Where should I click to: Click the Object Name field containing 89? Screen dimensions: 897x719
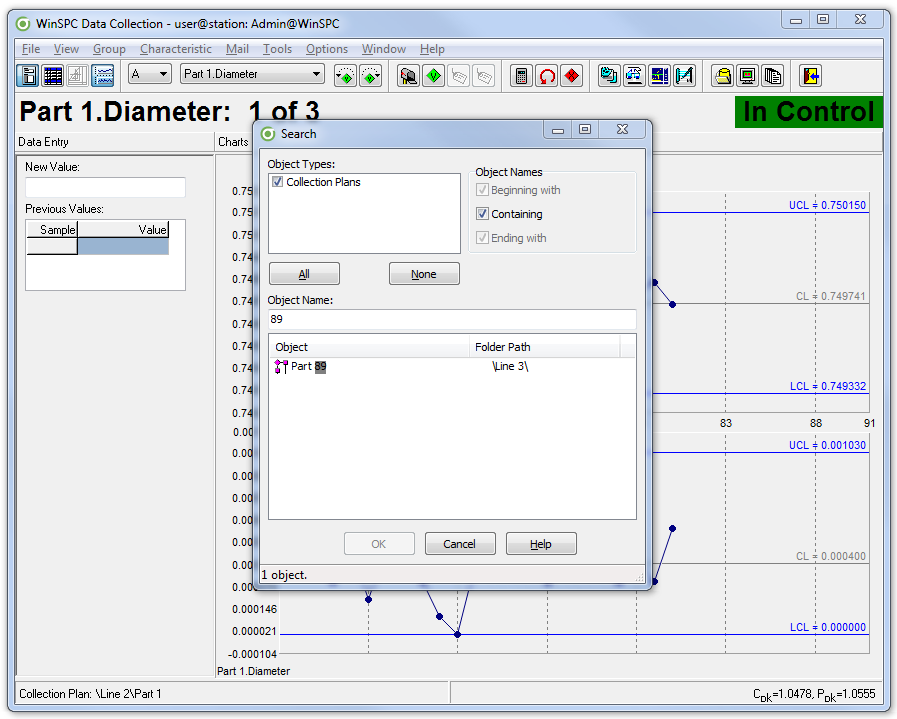click(453, 319)
